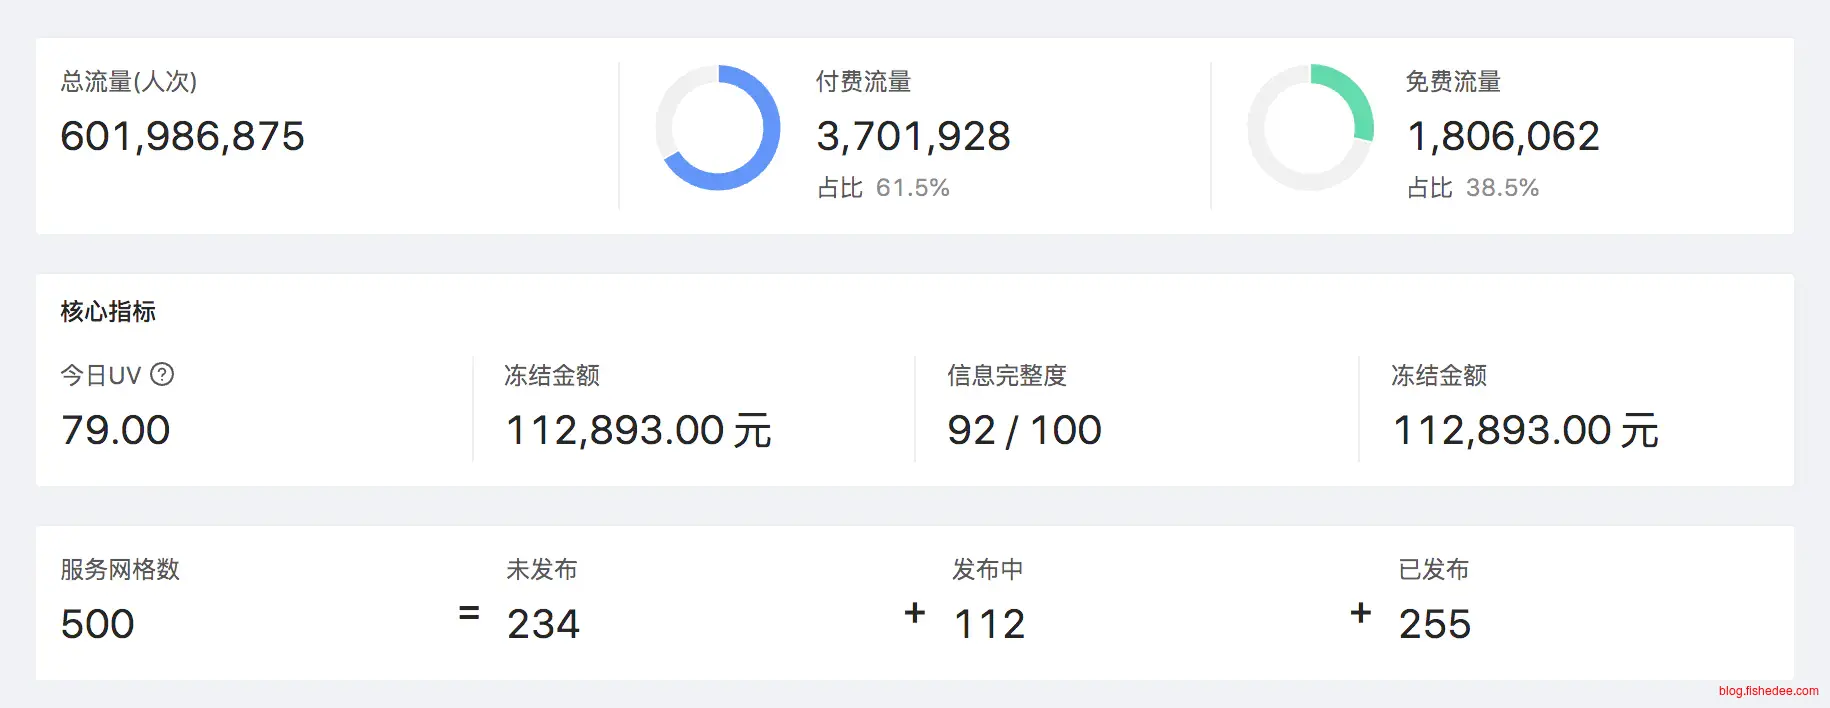The width and height of the screenshot is (1830, 708).
Task: Click the plus sign before 发布中
Action: click(914, 613)
